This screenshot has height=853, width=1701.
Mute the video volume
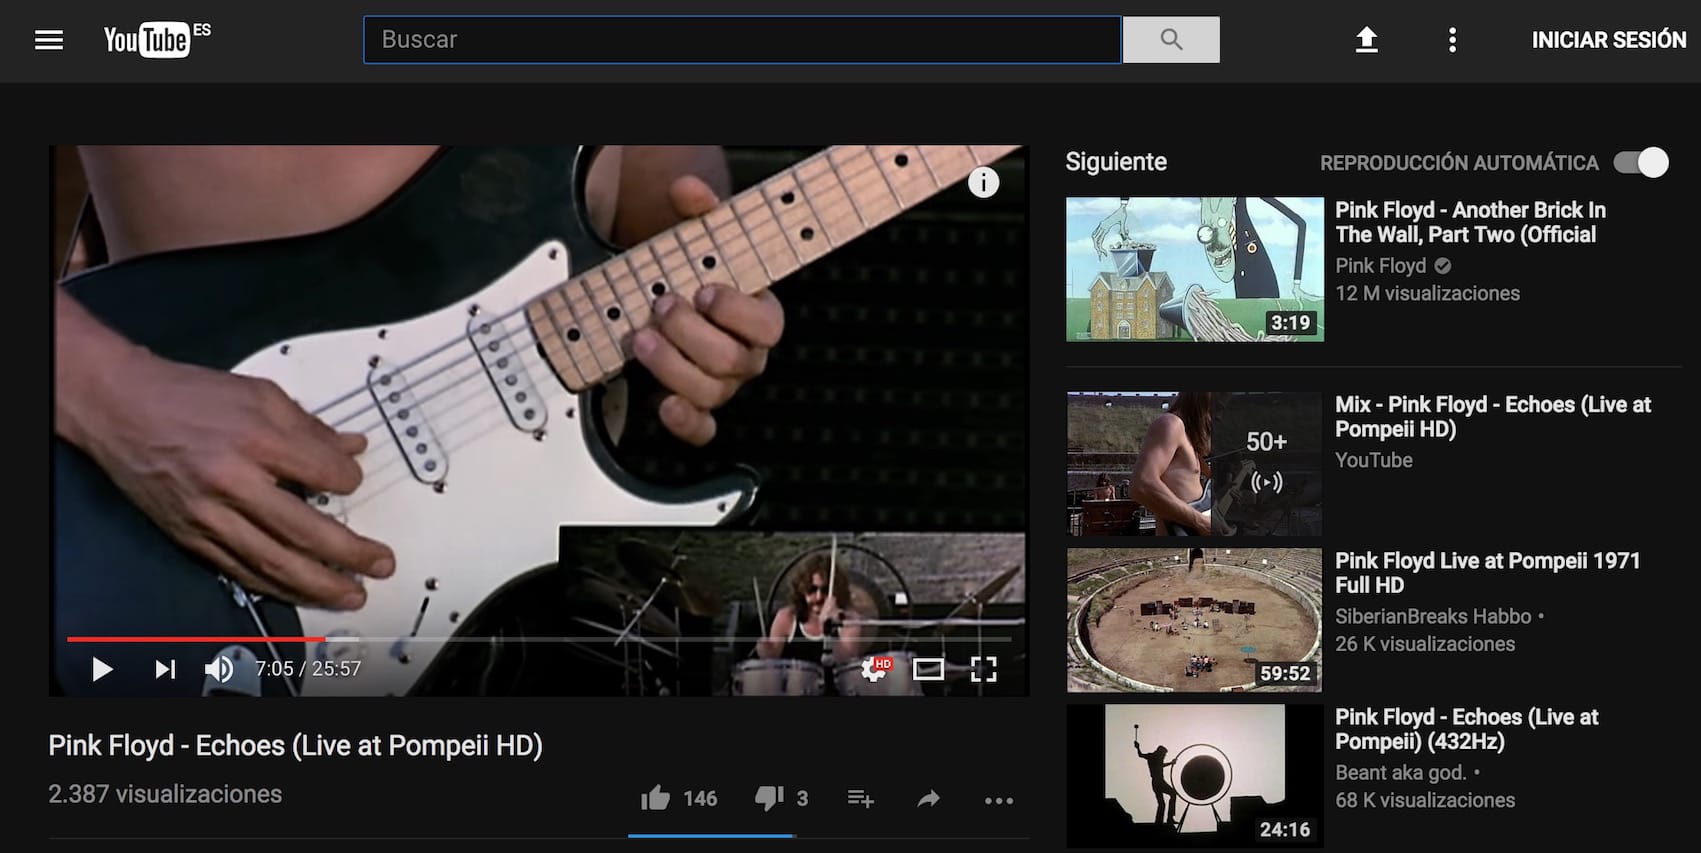219,669
